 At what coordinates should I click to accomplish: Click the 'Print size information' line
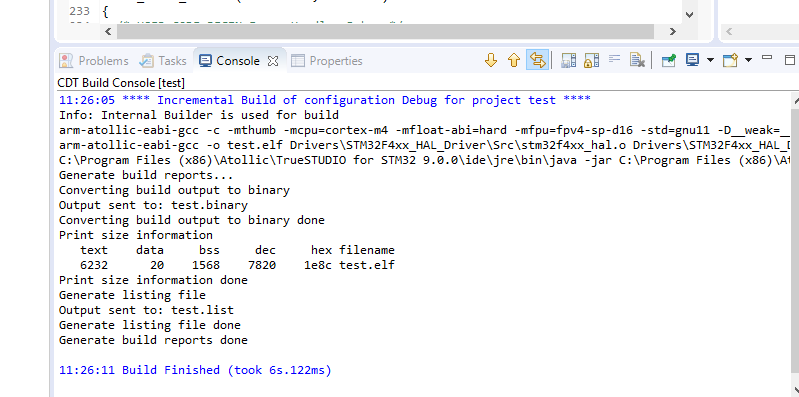click(136, 235)
